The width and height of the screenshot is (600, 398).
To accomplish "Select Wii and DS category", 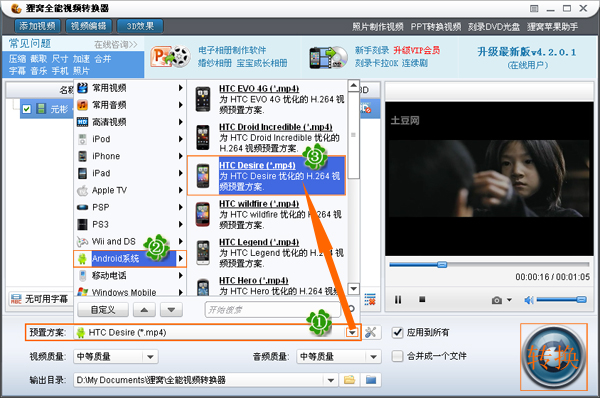I will point(130,241).
